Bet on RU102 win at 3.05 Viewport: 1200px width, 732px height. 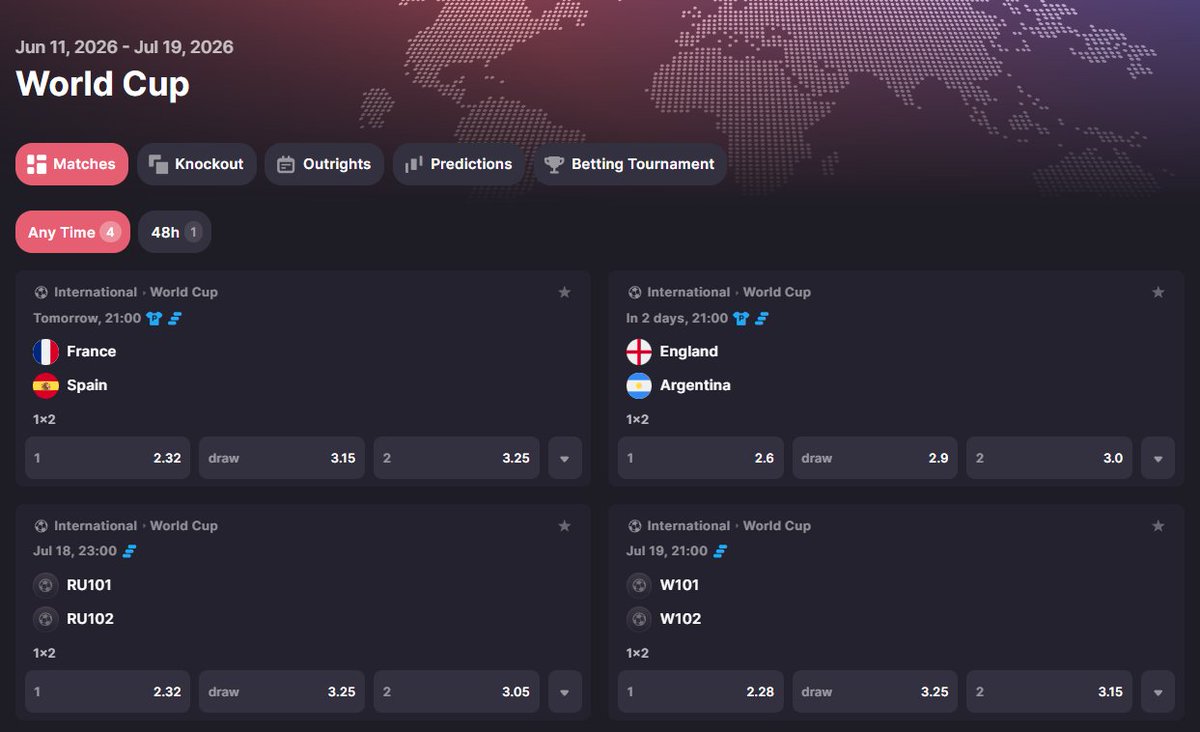(457, 692)
